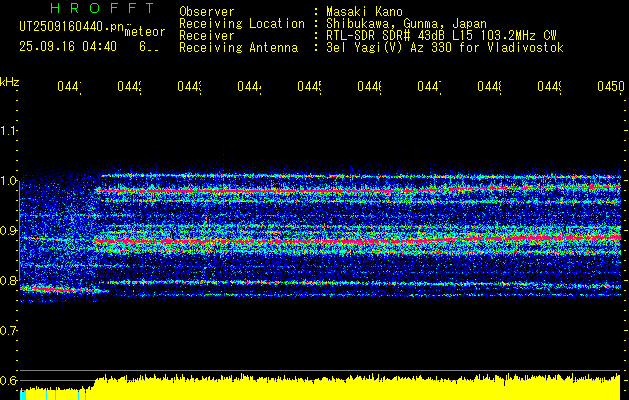This screenshot has height=400, width=629.
Task: Click the cyan segment of the power graph
Action: tap(50, 392)
